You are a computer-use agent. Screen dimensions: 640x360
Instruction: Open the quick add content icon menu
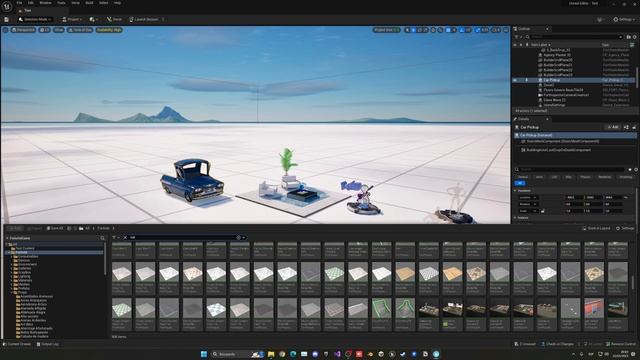[x=93, y=19]
